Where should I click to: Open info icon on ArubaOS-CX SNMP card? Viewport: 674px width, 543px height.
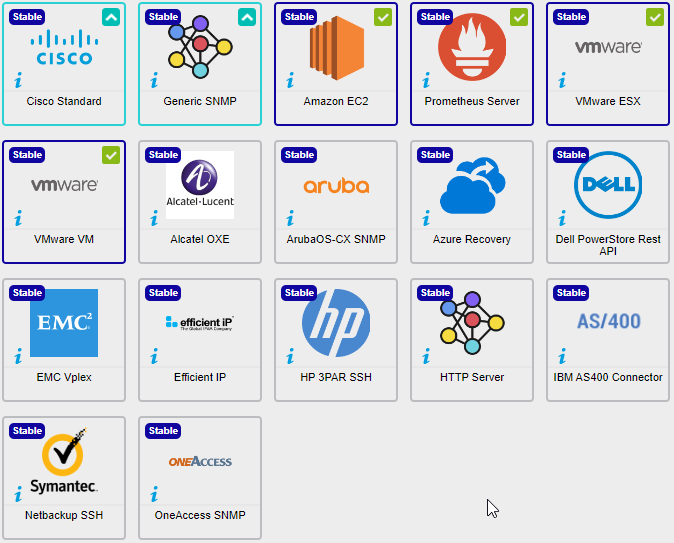(x=290, y=218)
